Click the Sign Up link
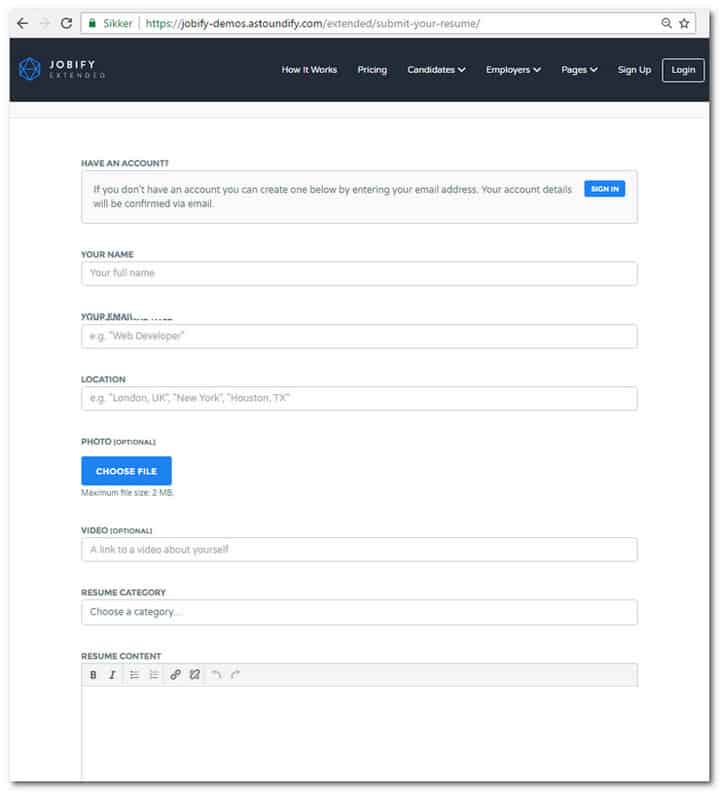 634,70
